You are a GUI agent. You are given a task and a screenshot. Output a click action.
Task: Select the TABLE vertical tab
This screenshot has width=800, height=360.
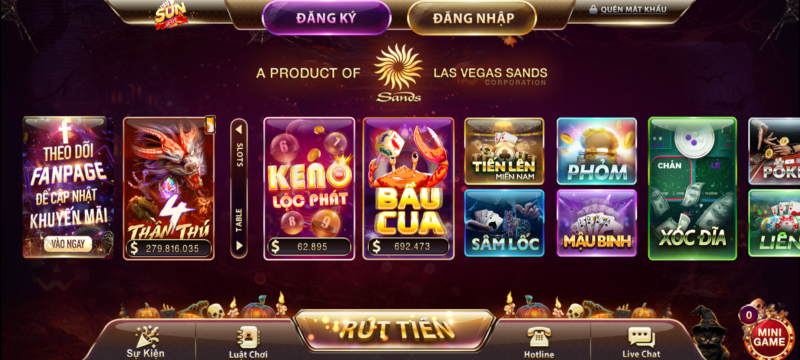tap(239, 220)
